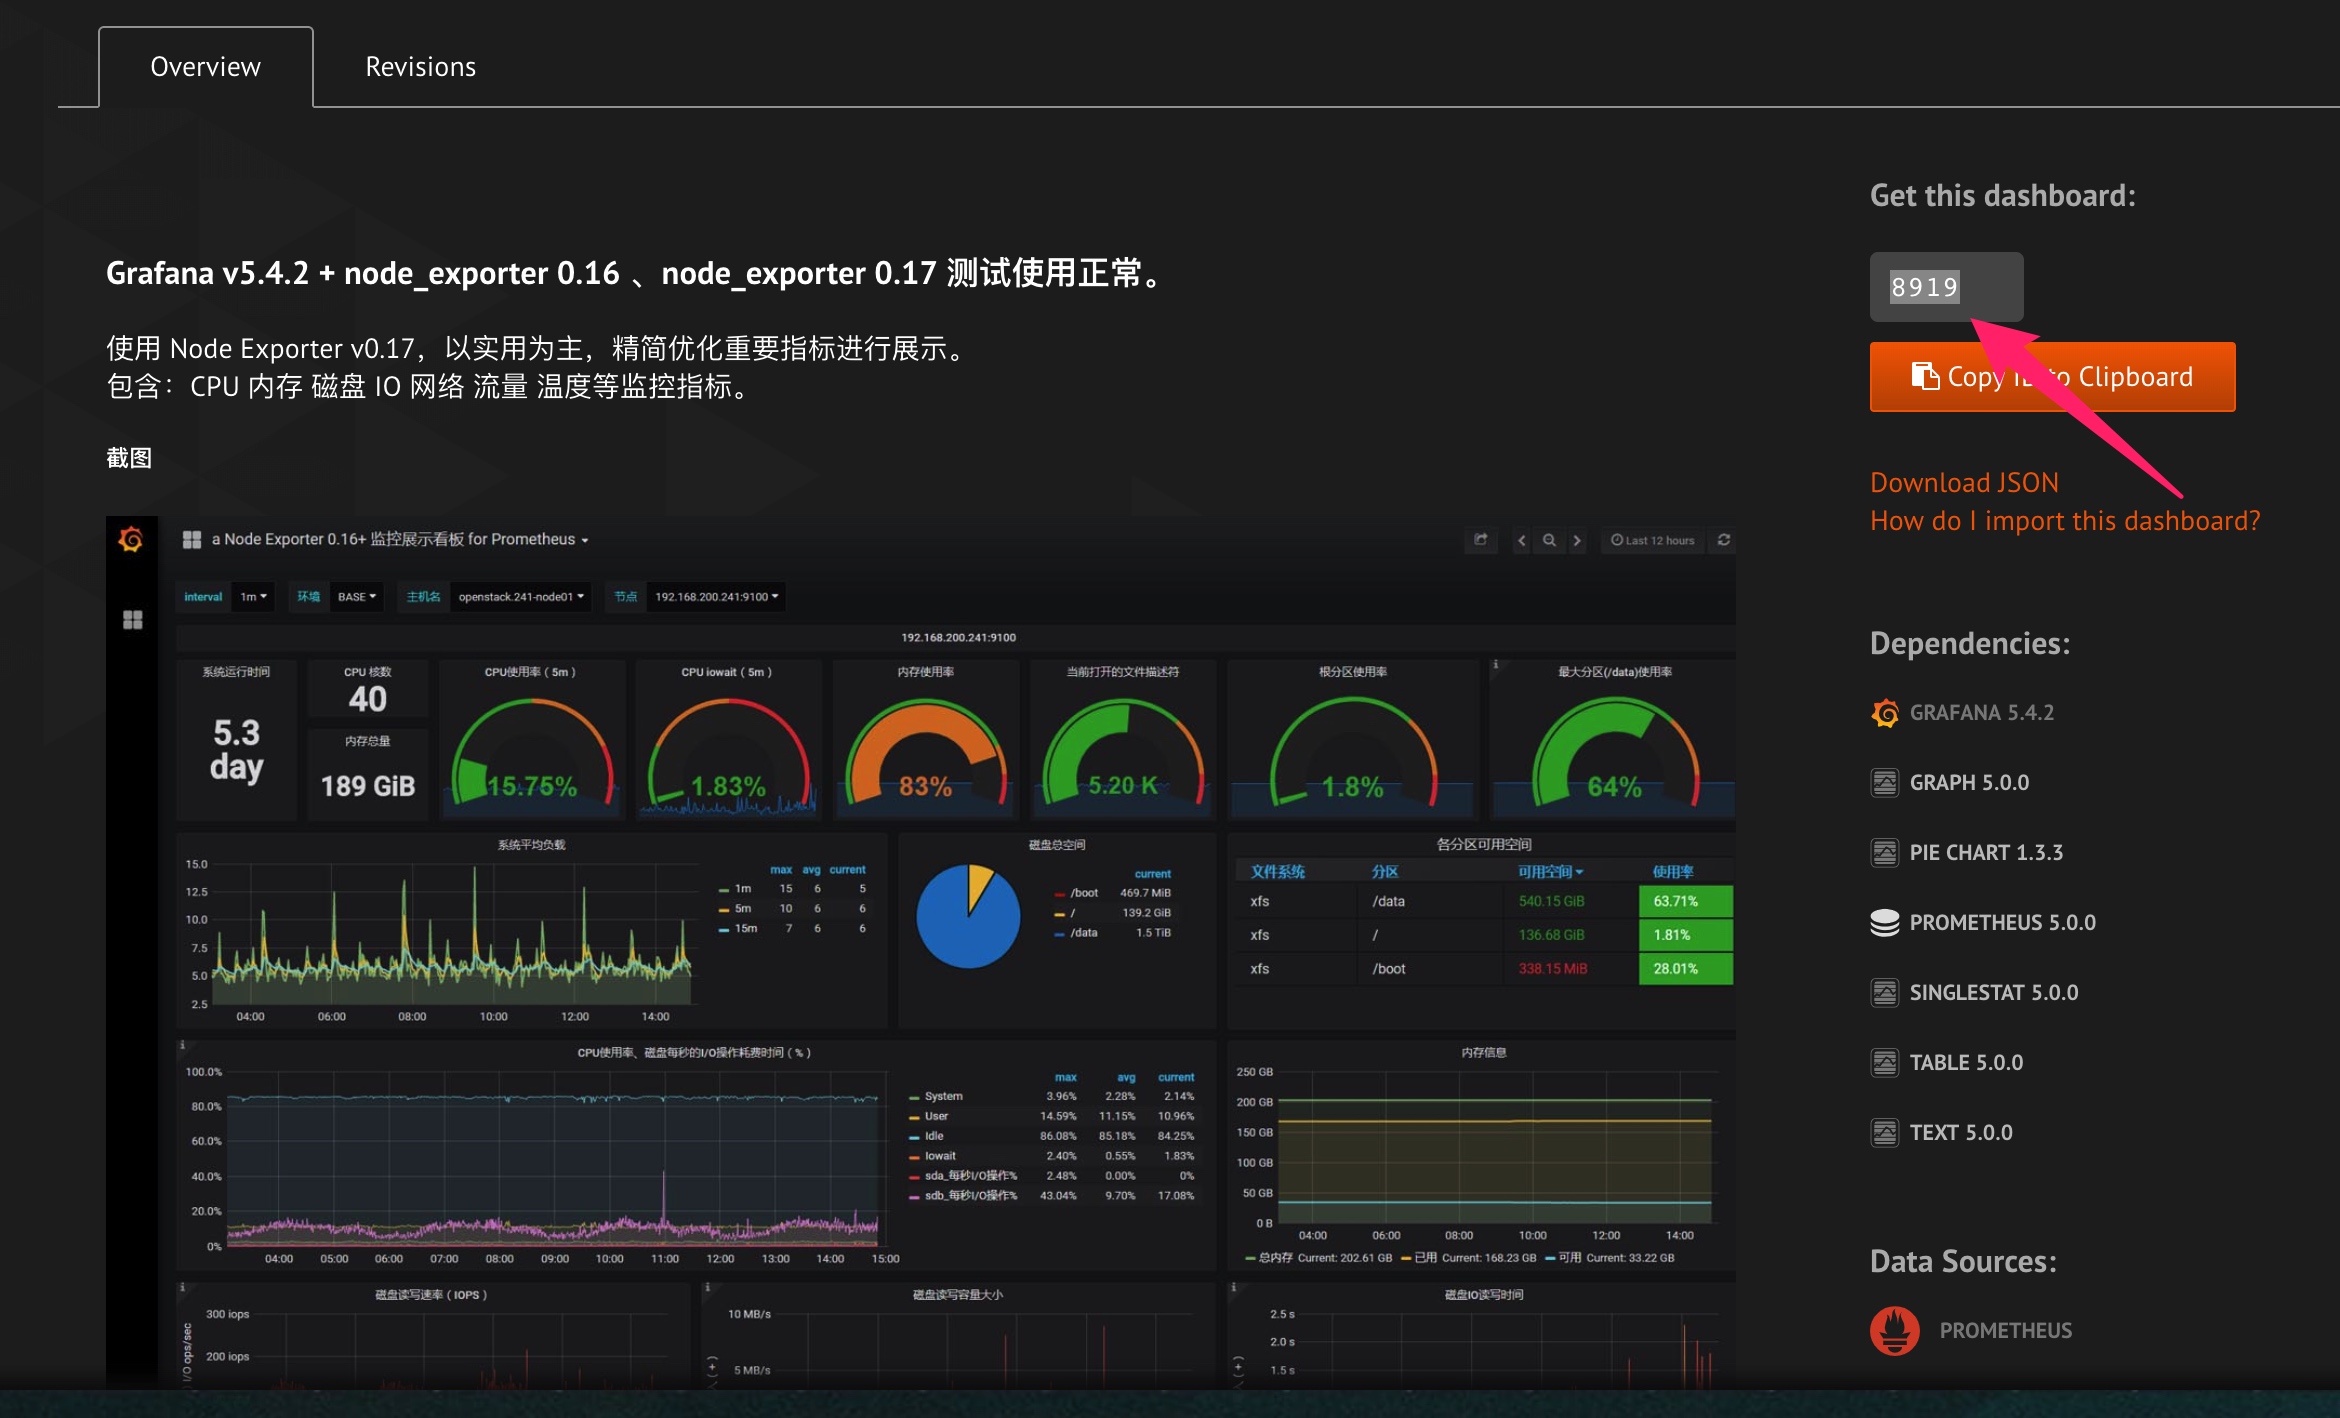Screen dimensions: 2340x1418
Task: Click the blue disk space pie chart
Action: click(968, 916)
